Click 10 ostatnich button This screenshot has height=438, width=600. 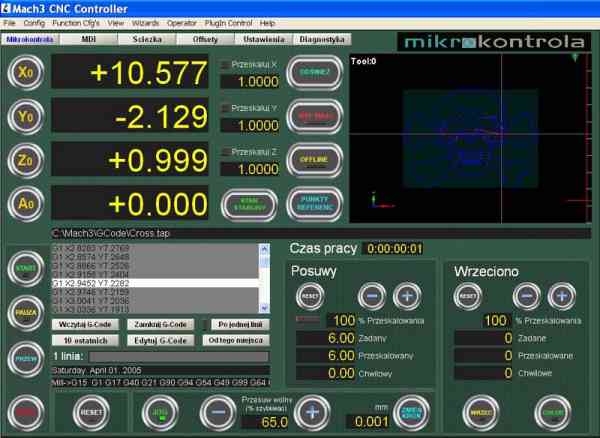point(85,340)
